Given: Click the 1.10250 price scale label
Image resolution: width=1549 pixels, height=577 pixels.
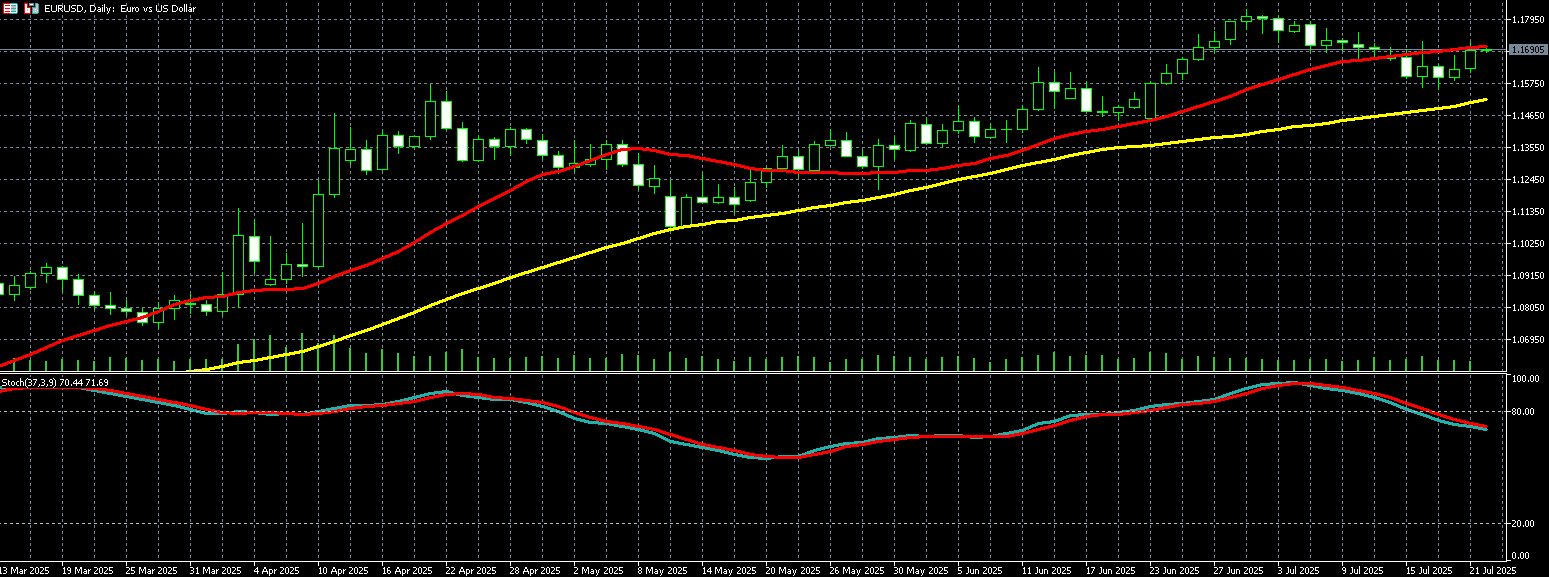Looking at the screenshot, I should [1527, 244].
